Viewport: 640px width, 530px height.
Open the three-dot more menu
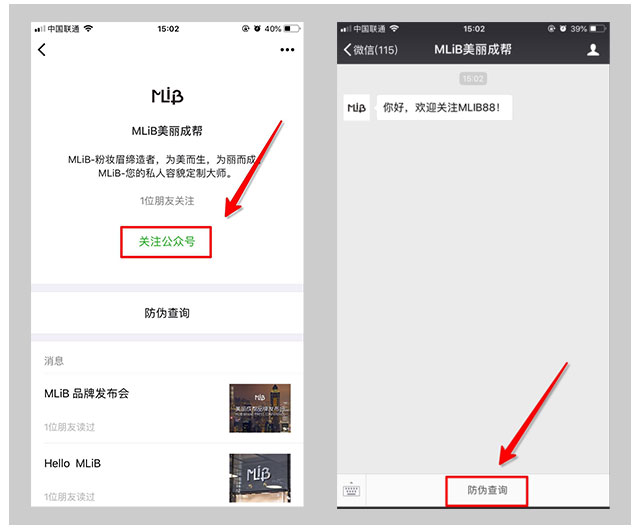coord(287,50)
